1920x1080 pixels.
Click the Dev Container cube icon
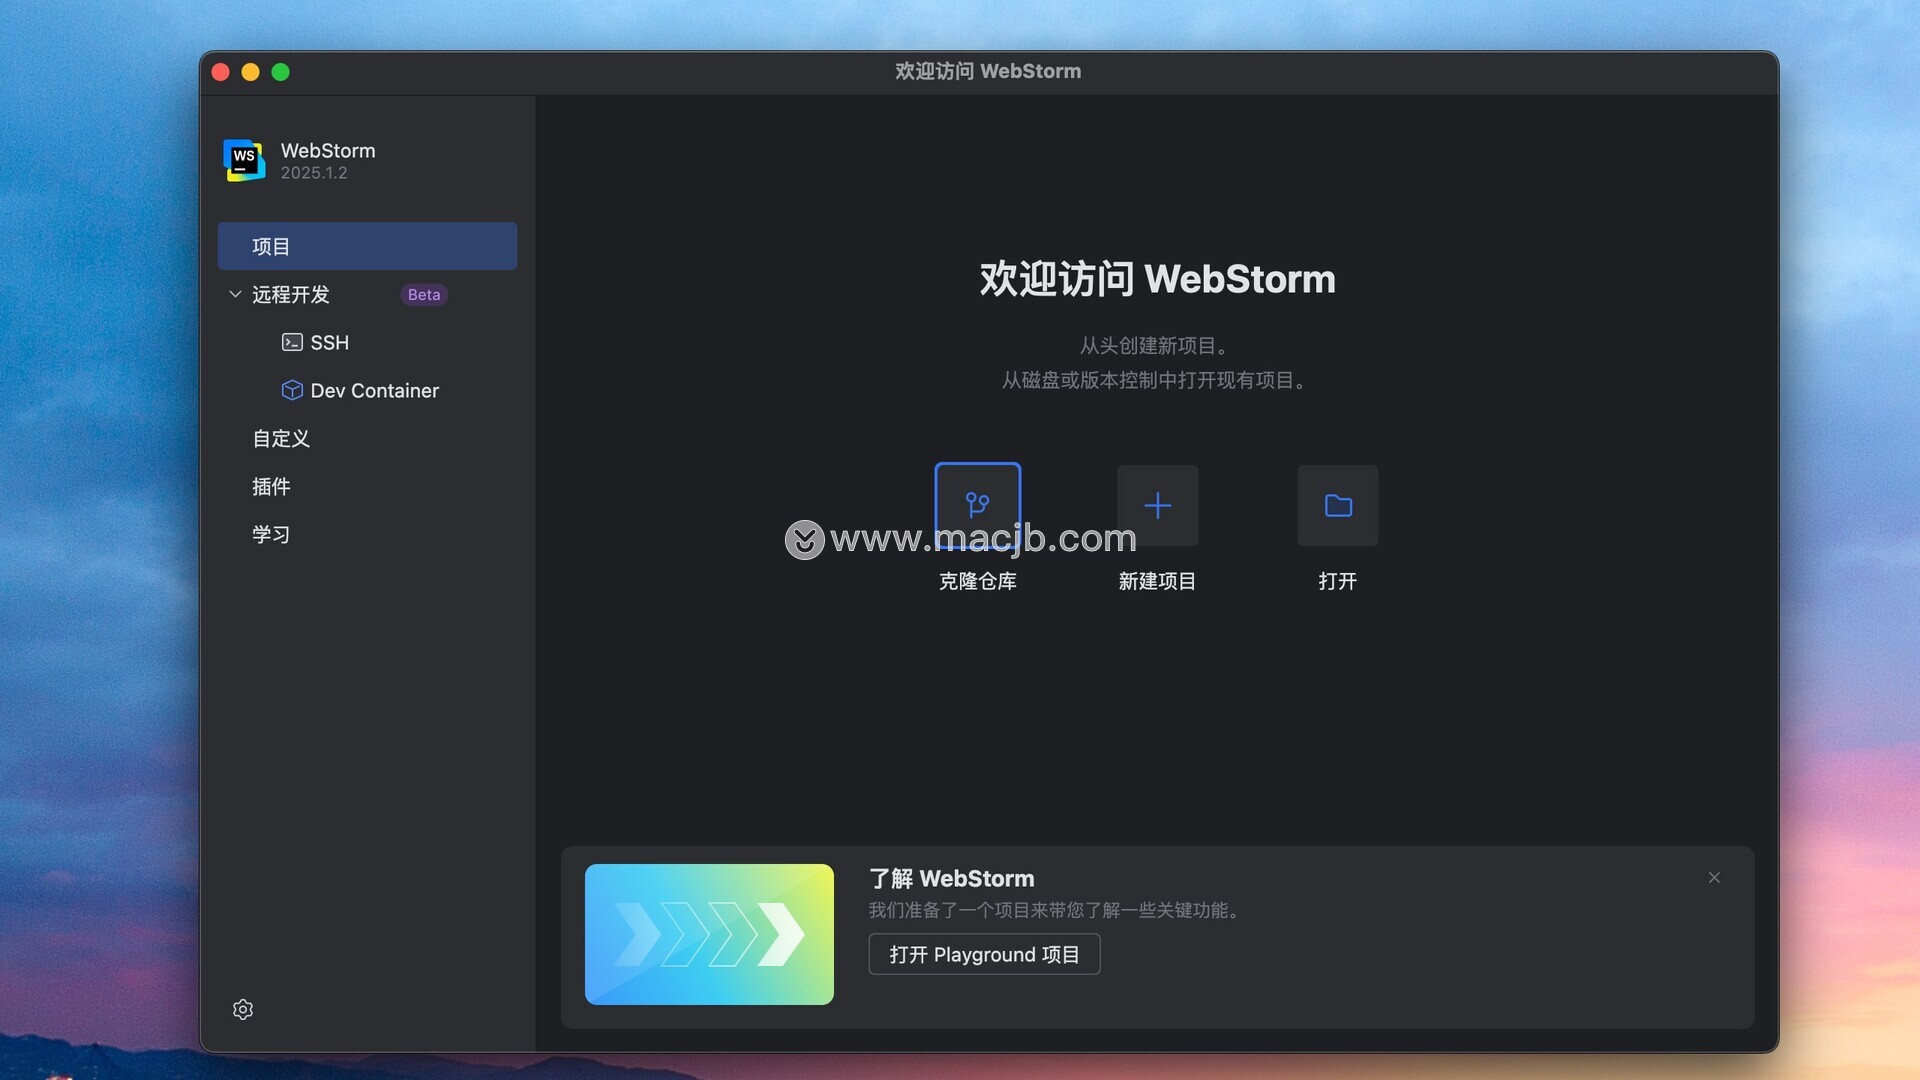click(x=292, y=390)
